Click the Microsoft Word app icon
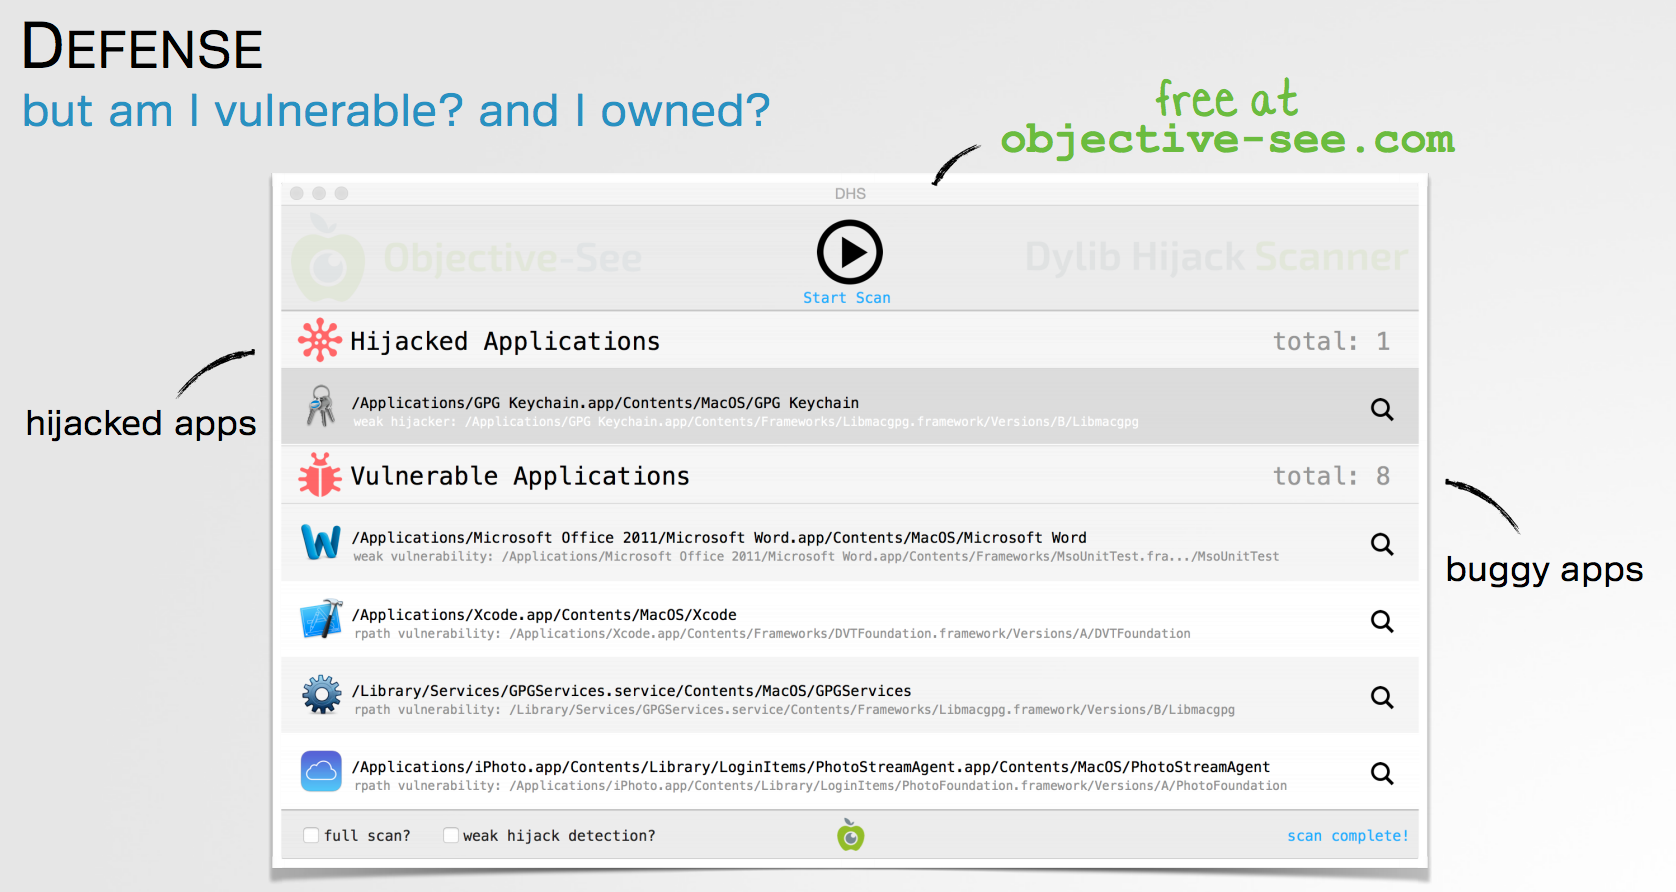 321,542
